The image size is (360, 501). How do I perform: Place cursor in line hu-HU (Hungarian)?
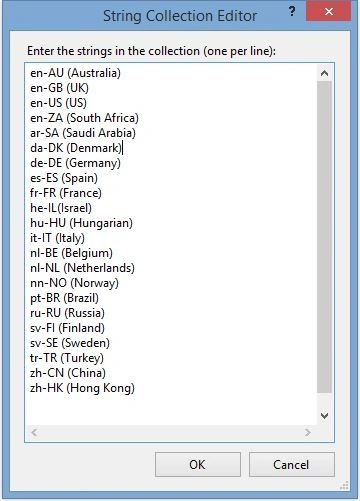pos(81,223)
